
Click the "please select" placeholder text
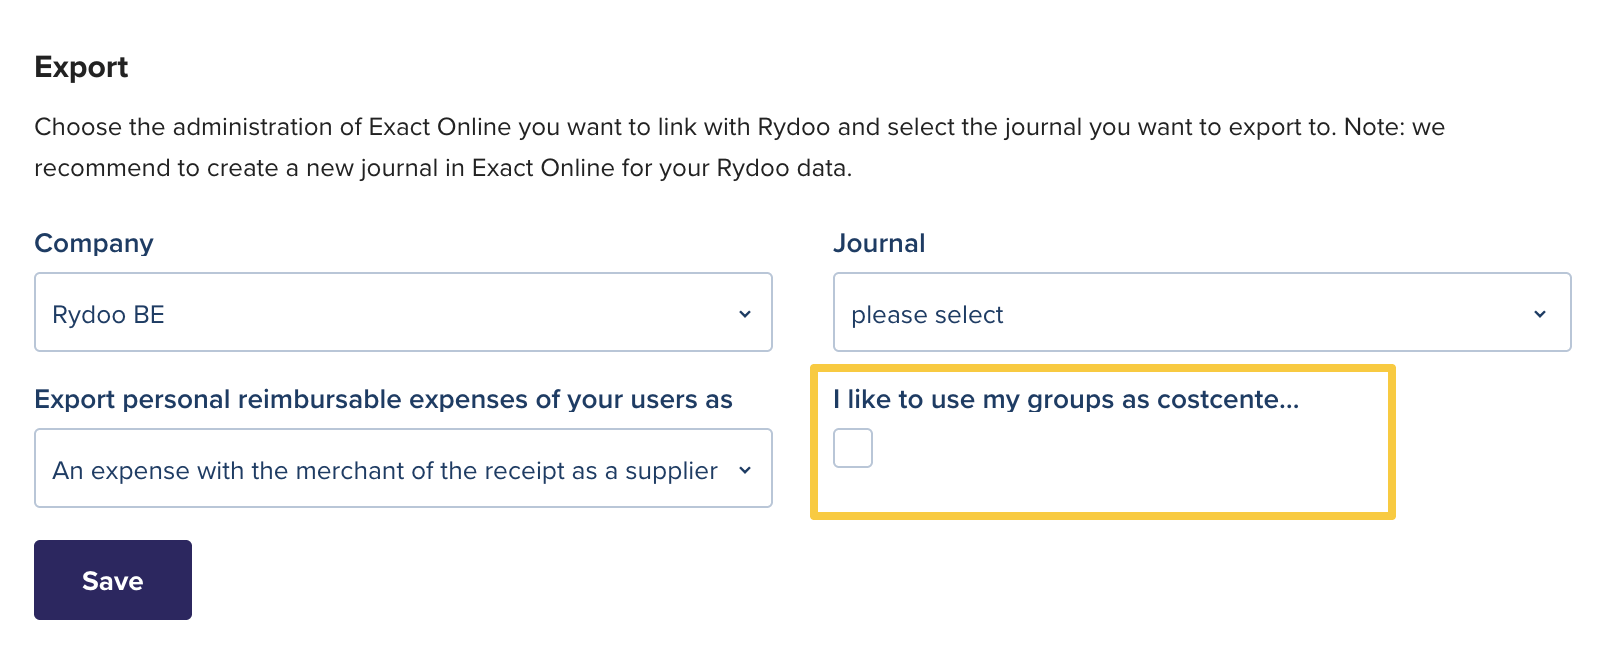tap(927, 315)
